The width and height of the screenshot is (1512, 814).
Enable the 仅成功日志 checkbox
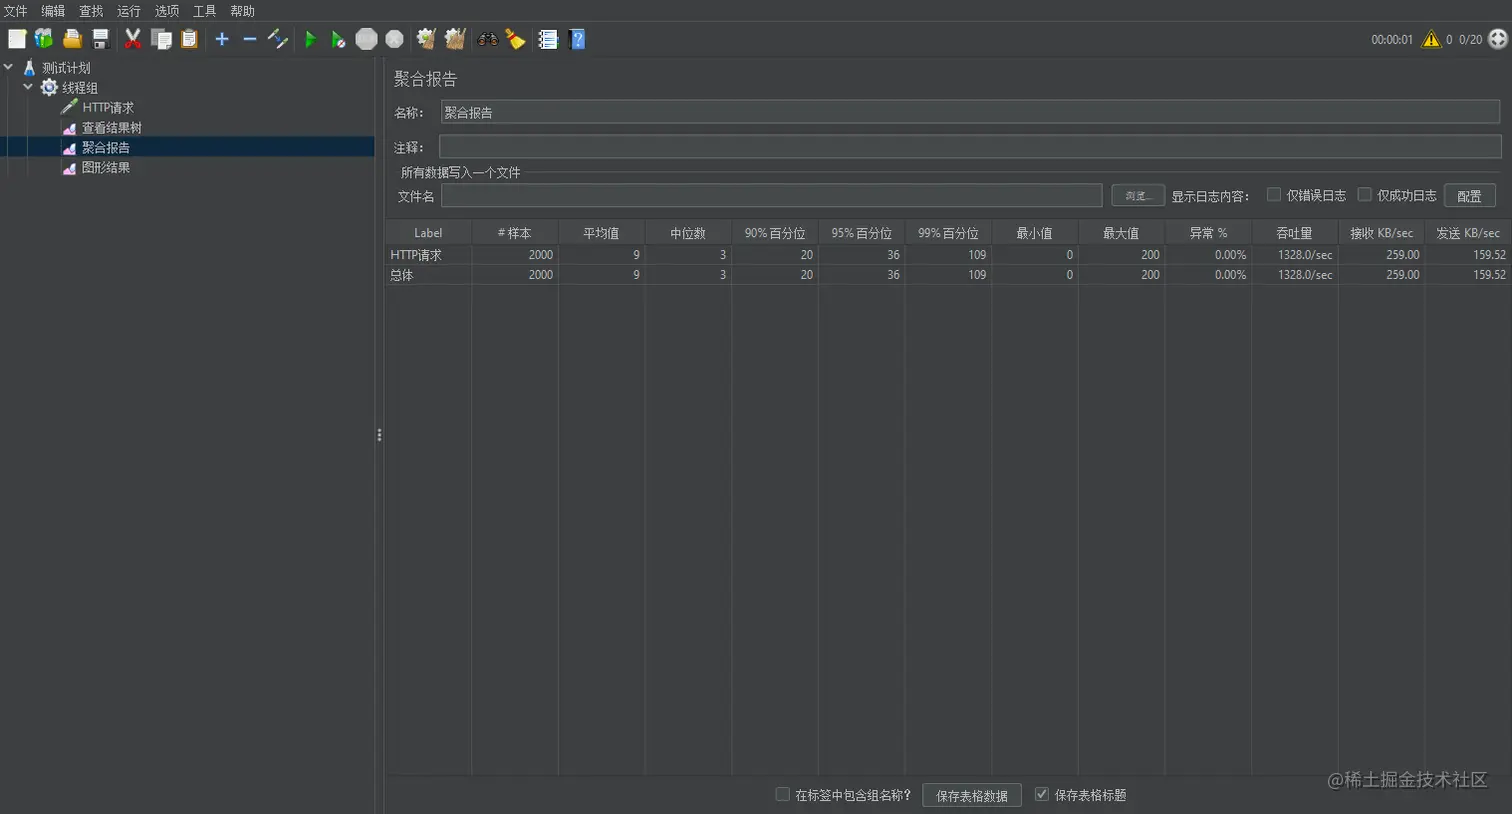[1364, 195]
